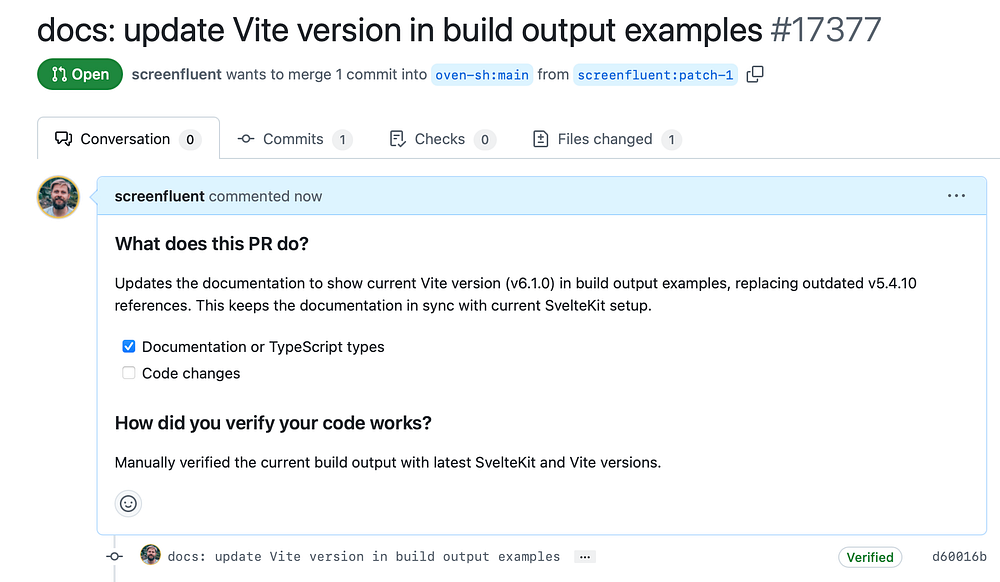Click the Verified signature badge

(x=870, y=557)
